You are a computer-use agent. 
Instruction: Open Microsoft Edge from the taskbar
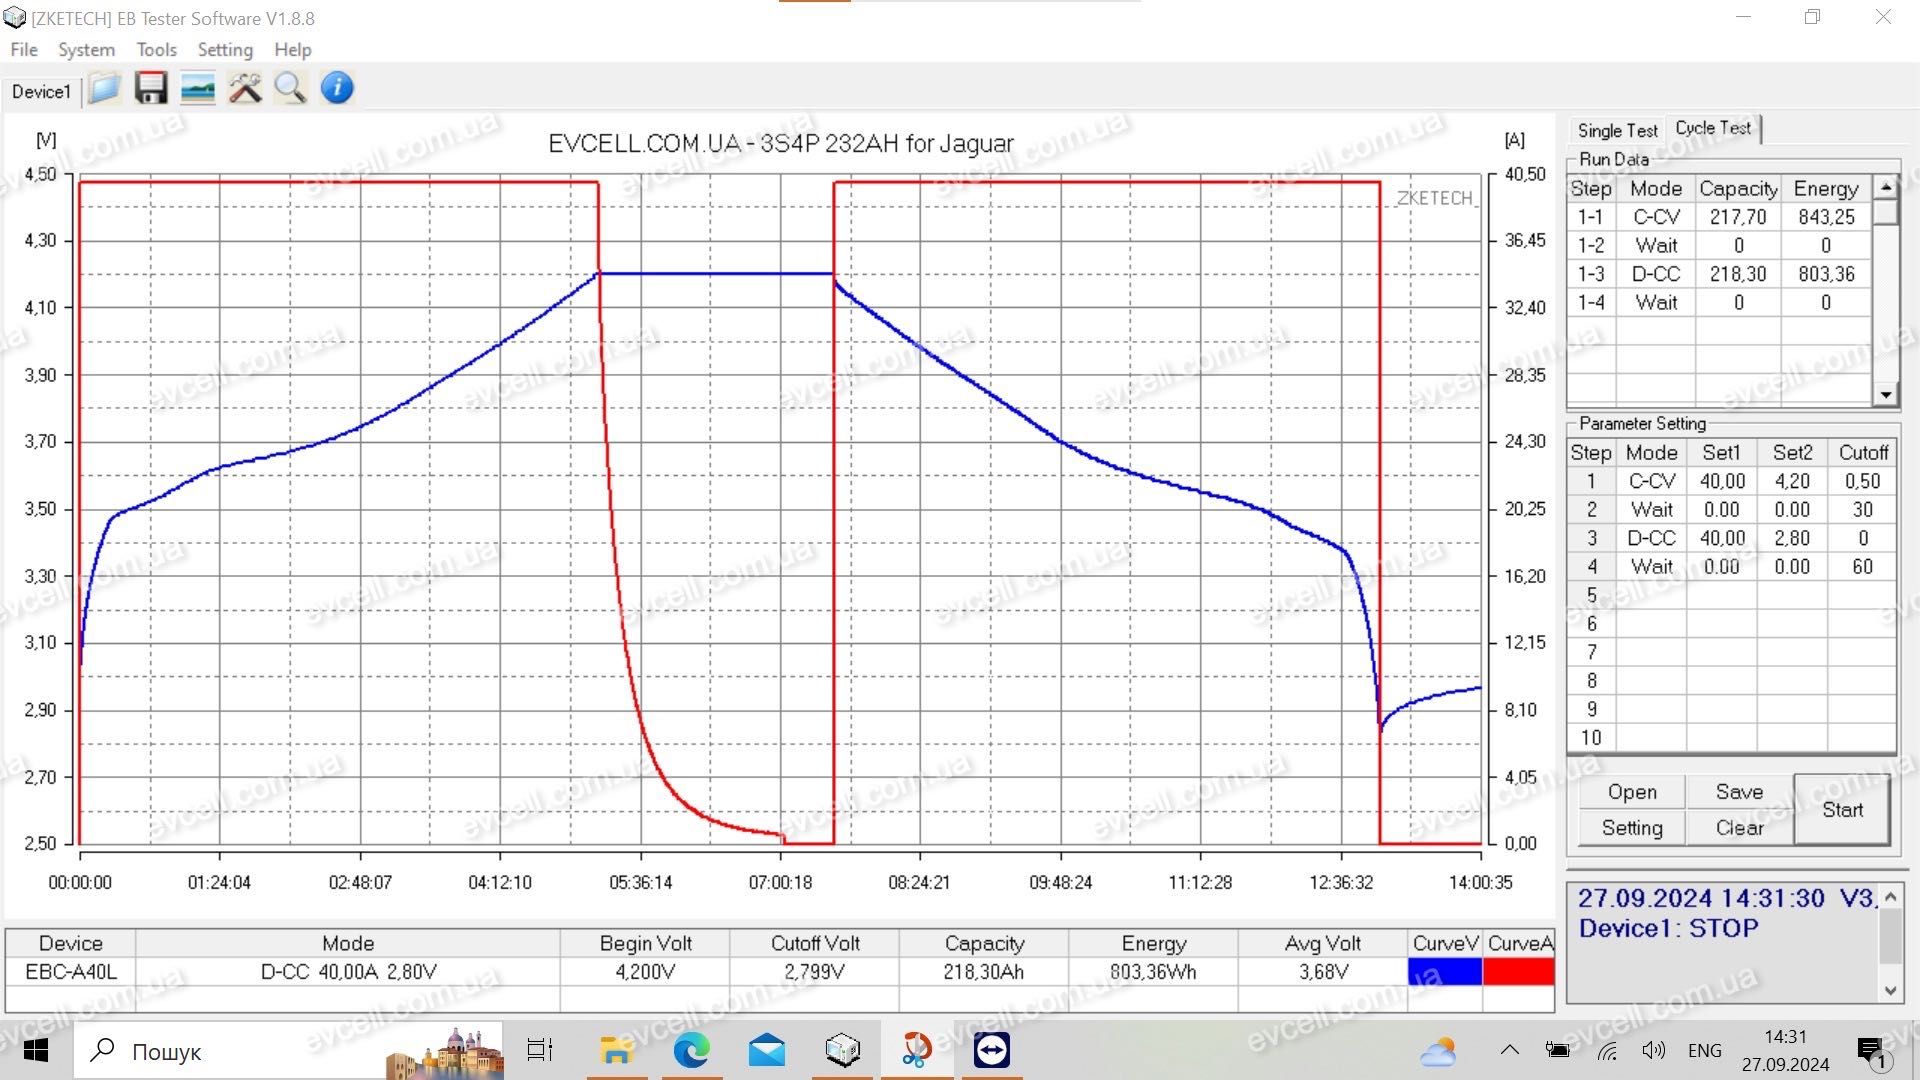(691, 1051)
